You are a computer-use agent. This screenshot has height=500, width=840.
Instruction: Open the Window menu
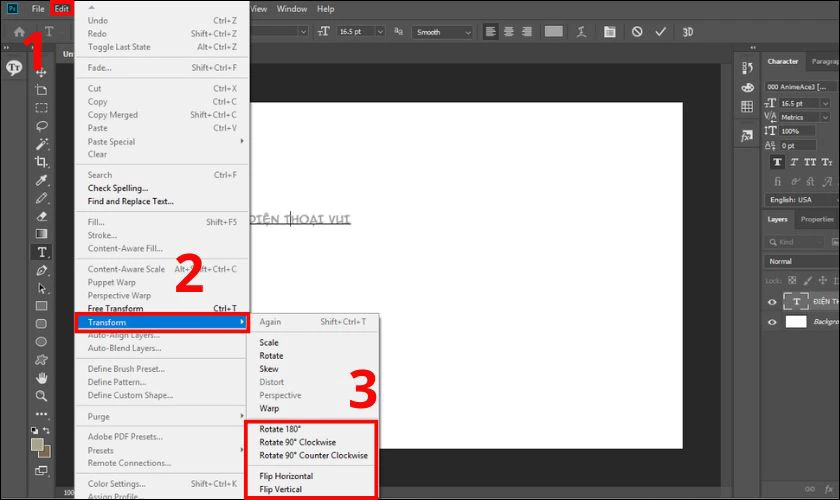pos(291,9)
